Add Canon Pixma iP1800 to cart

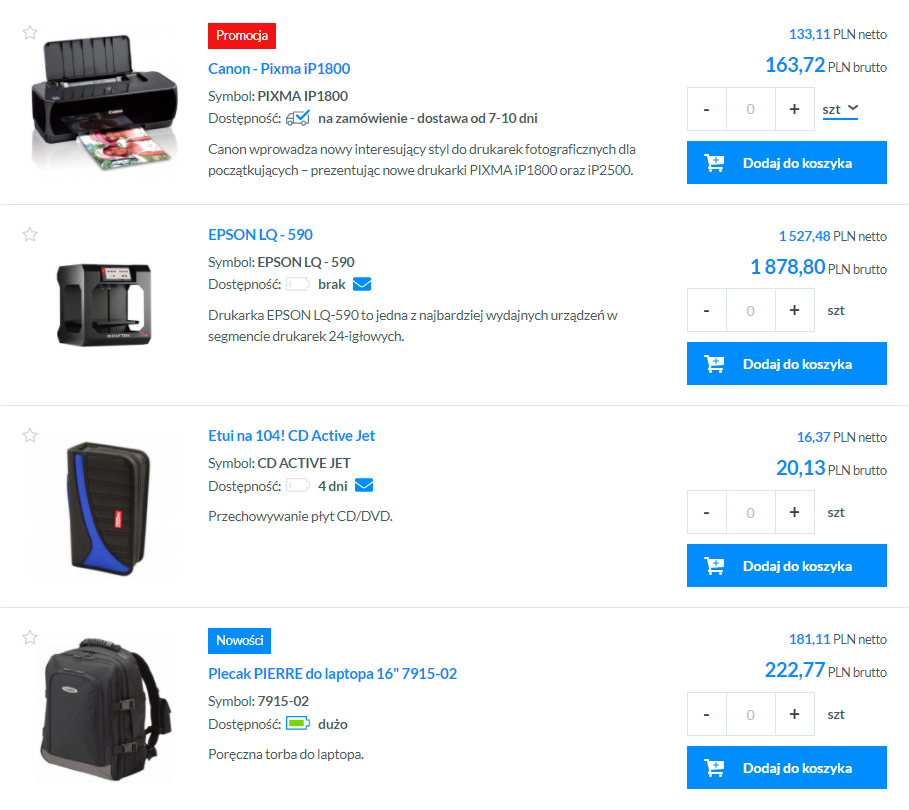pyautogui.click(x=787, y=163)
